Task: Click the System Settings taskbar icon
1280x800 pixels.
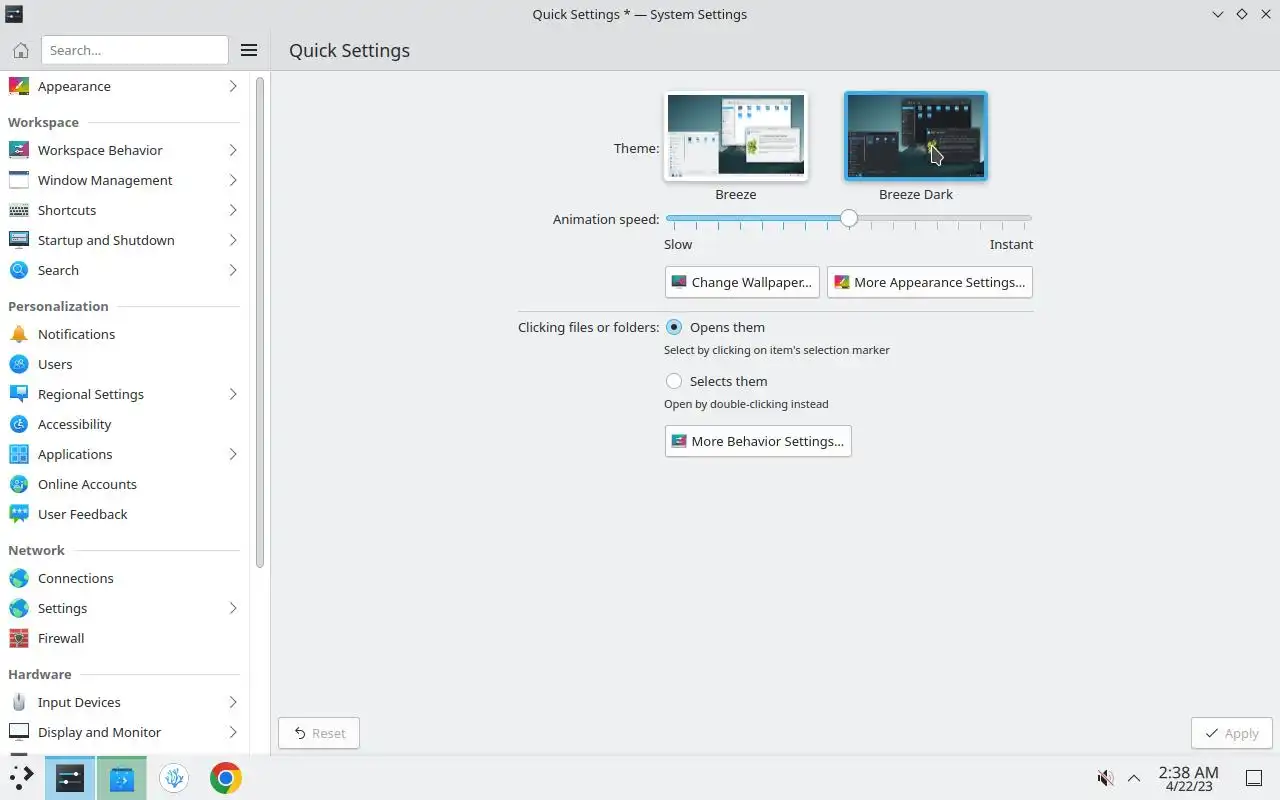Action: pyautogui.click(x=70, y=778)
